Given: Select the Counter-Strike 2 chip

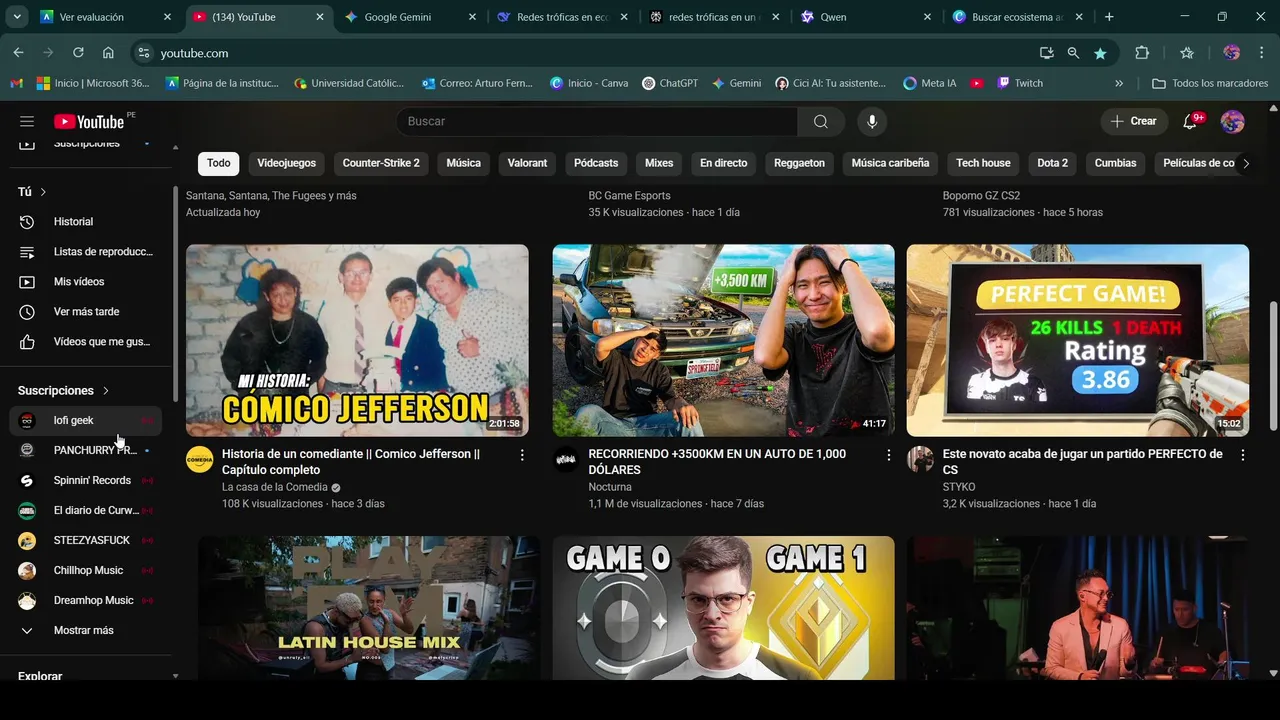Looking at the screenshot, I should tap(381, 163).
